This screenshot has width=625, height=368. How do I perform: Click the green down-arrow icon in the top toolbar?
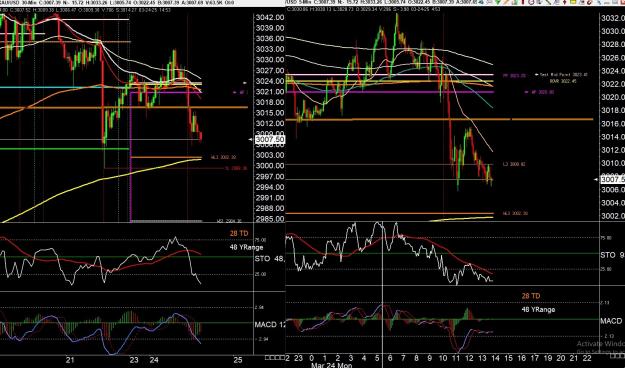click(498, 2)
